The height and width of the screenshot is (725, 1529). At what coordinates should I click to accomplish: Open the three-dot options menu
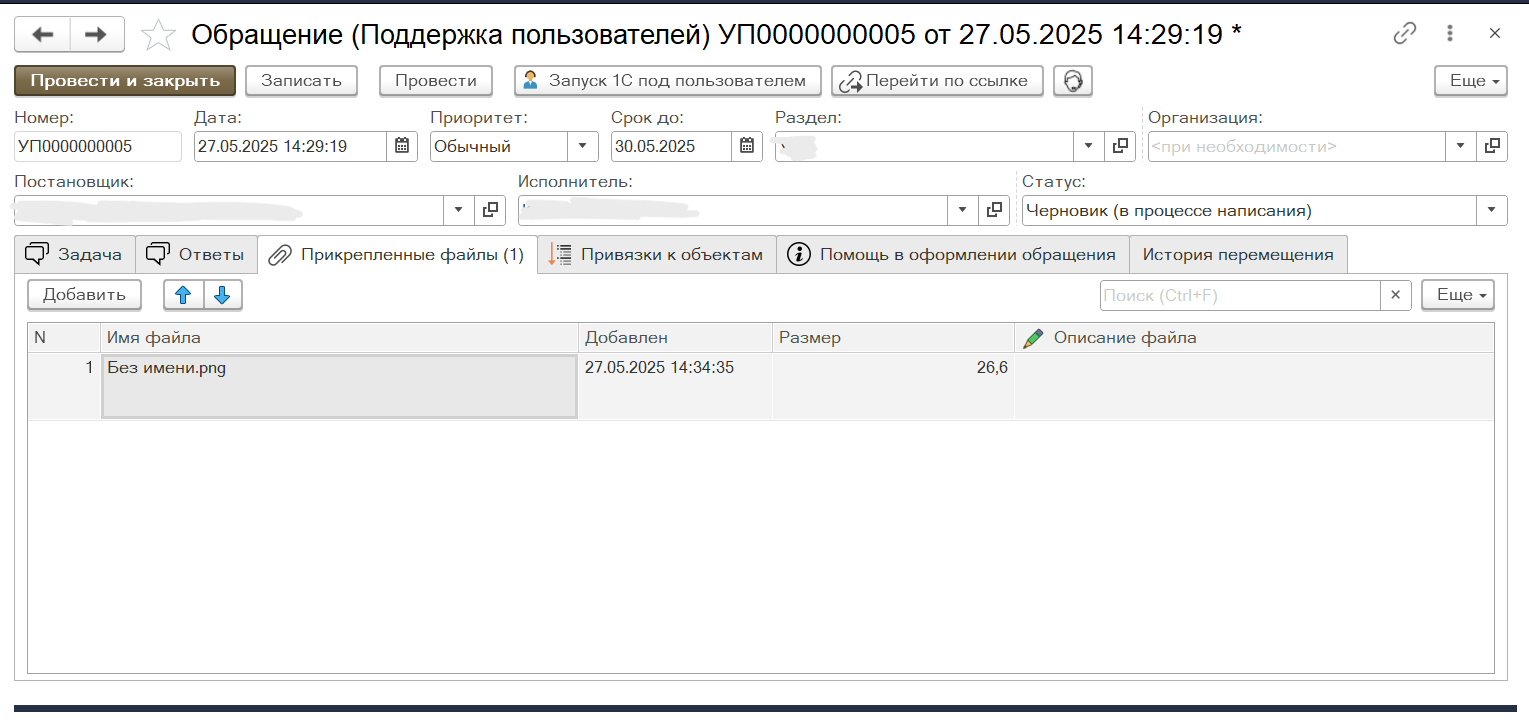1450,34
